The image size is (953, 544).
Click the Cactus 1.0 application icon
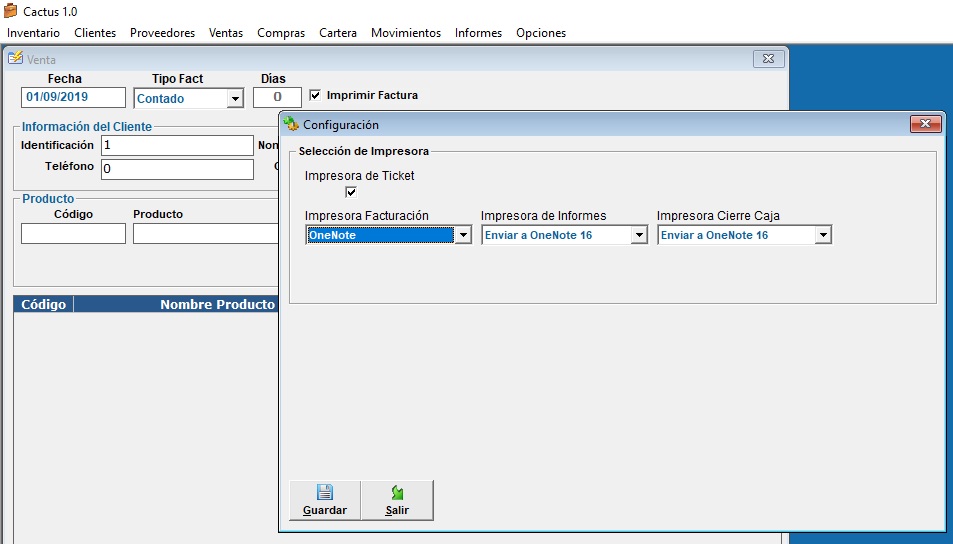pos(10,11)
